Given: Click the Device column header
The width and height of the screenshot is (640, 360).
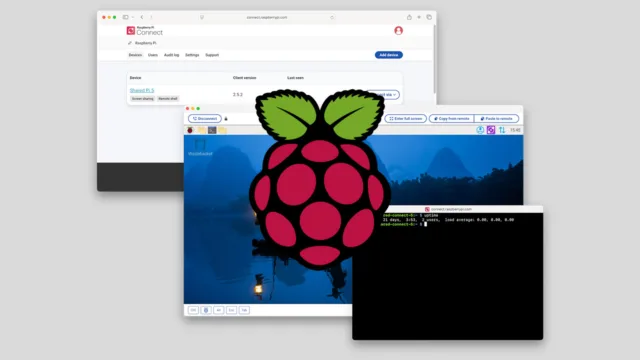Looking at the screenshot, I should pyautogui.click(x=135, y=78).
